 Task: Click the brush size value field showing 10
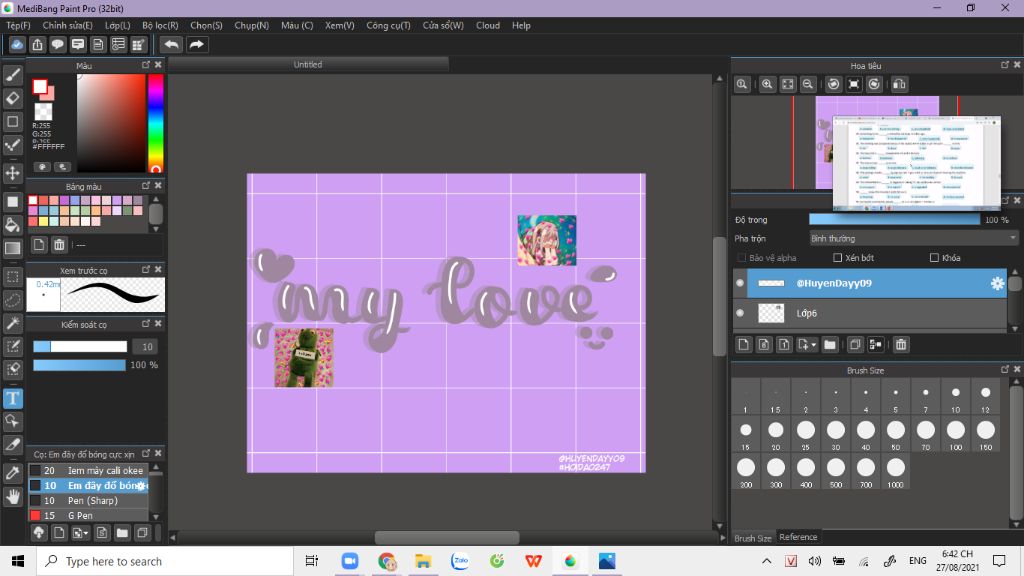tap(147, 347)
